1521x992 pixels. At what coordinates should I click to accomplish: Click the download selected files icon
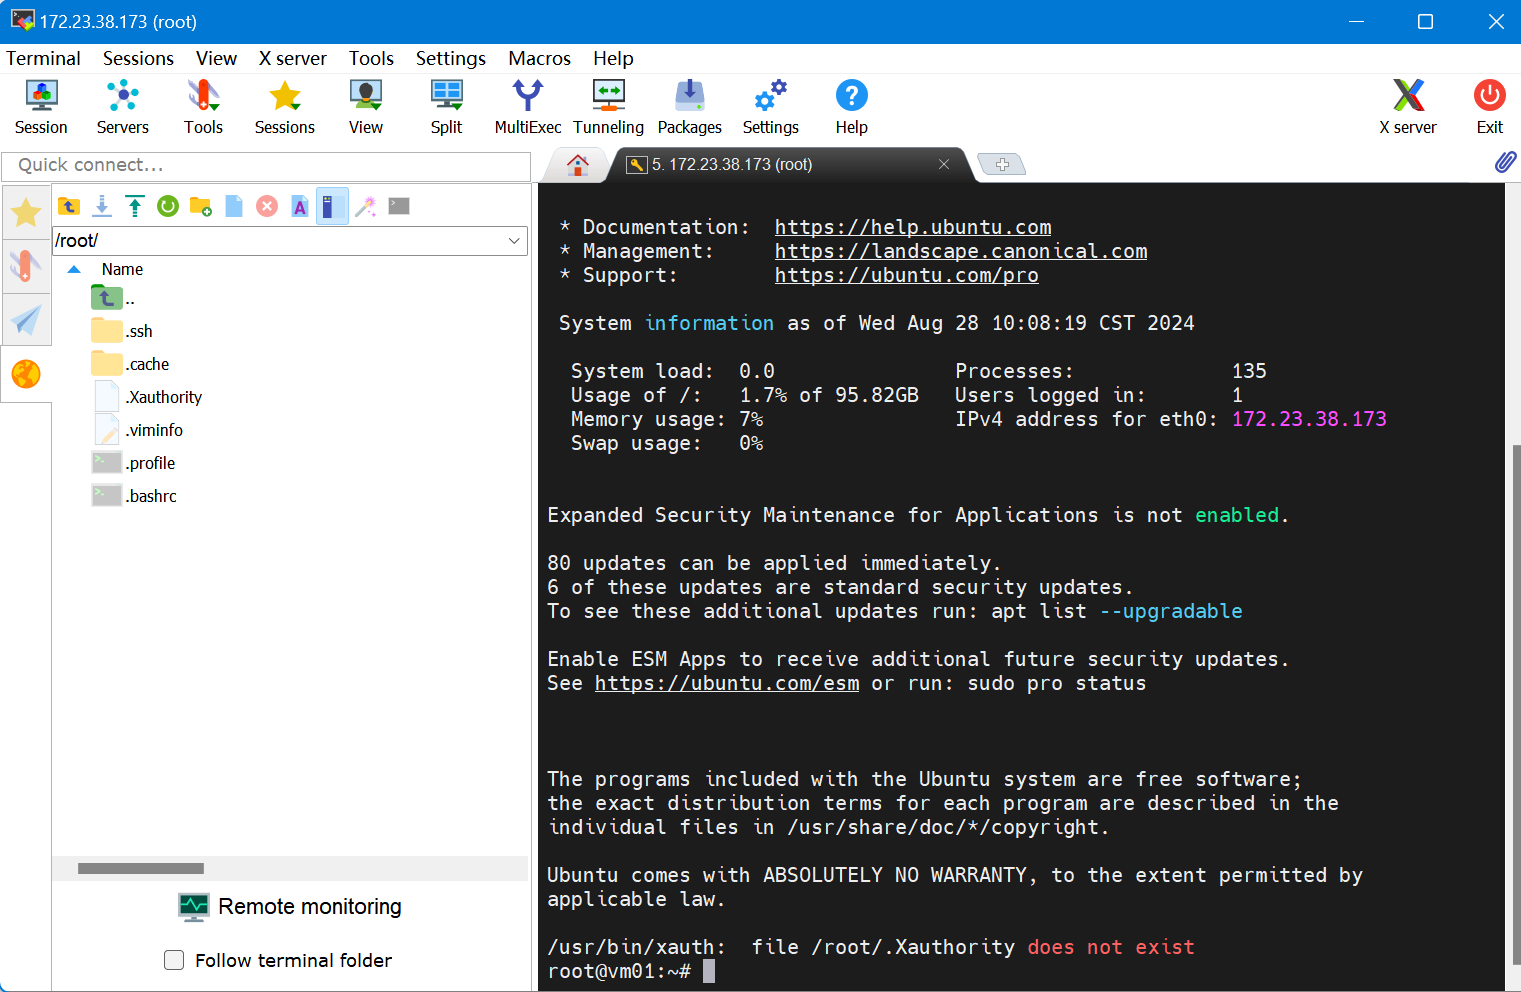point(102,206)
